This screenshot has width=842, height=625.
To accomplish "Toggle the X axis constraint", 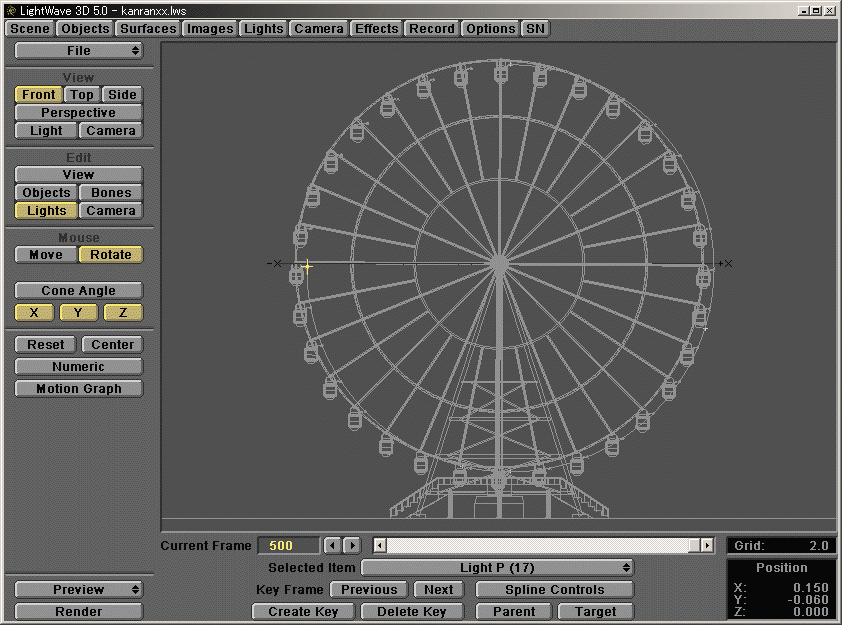I will tap(34, 313).
